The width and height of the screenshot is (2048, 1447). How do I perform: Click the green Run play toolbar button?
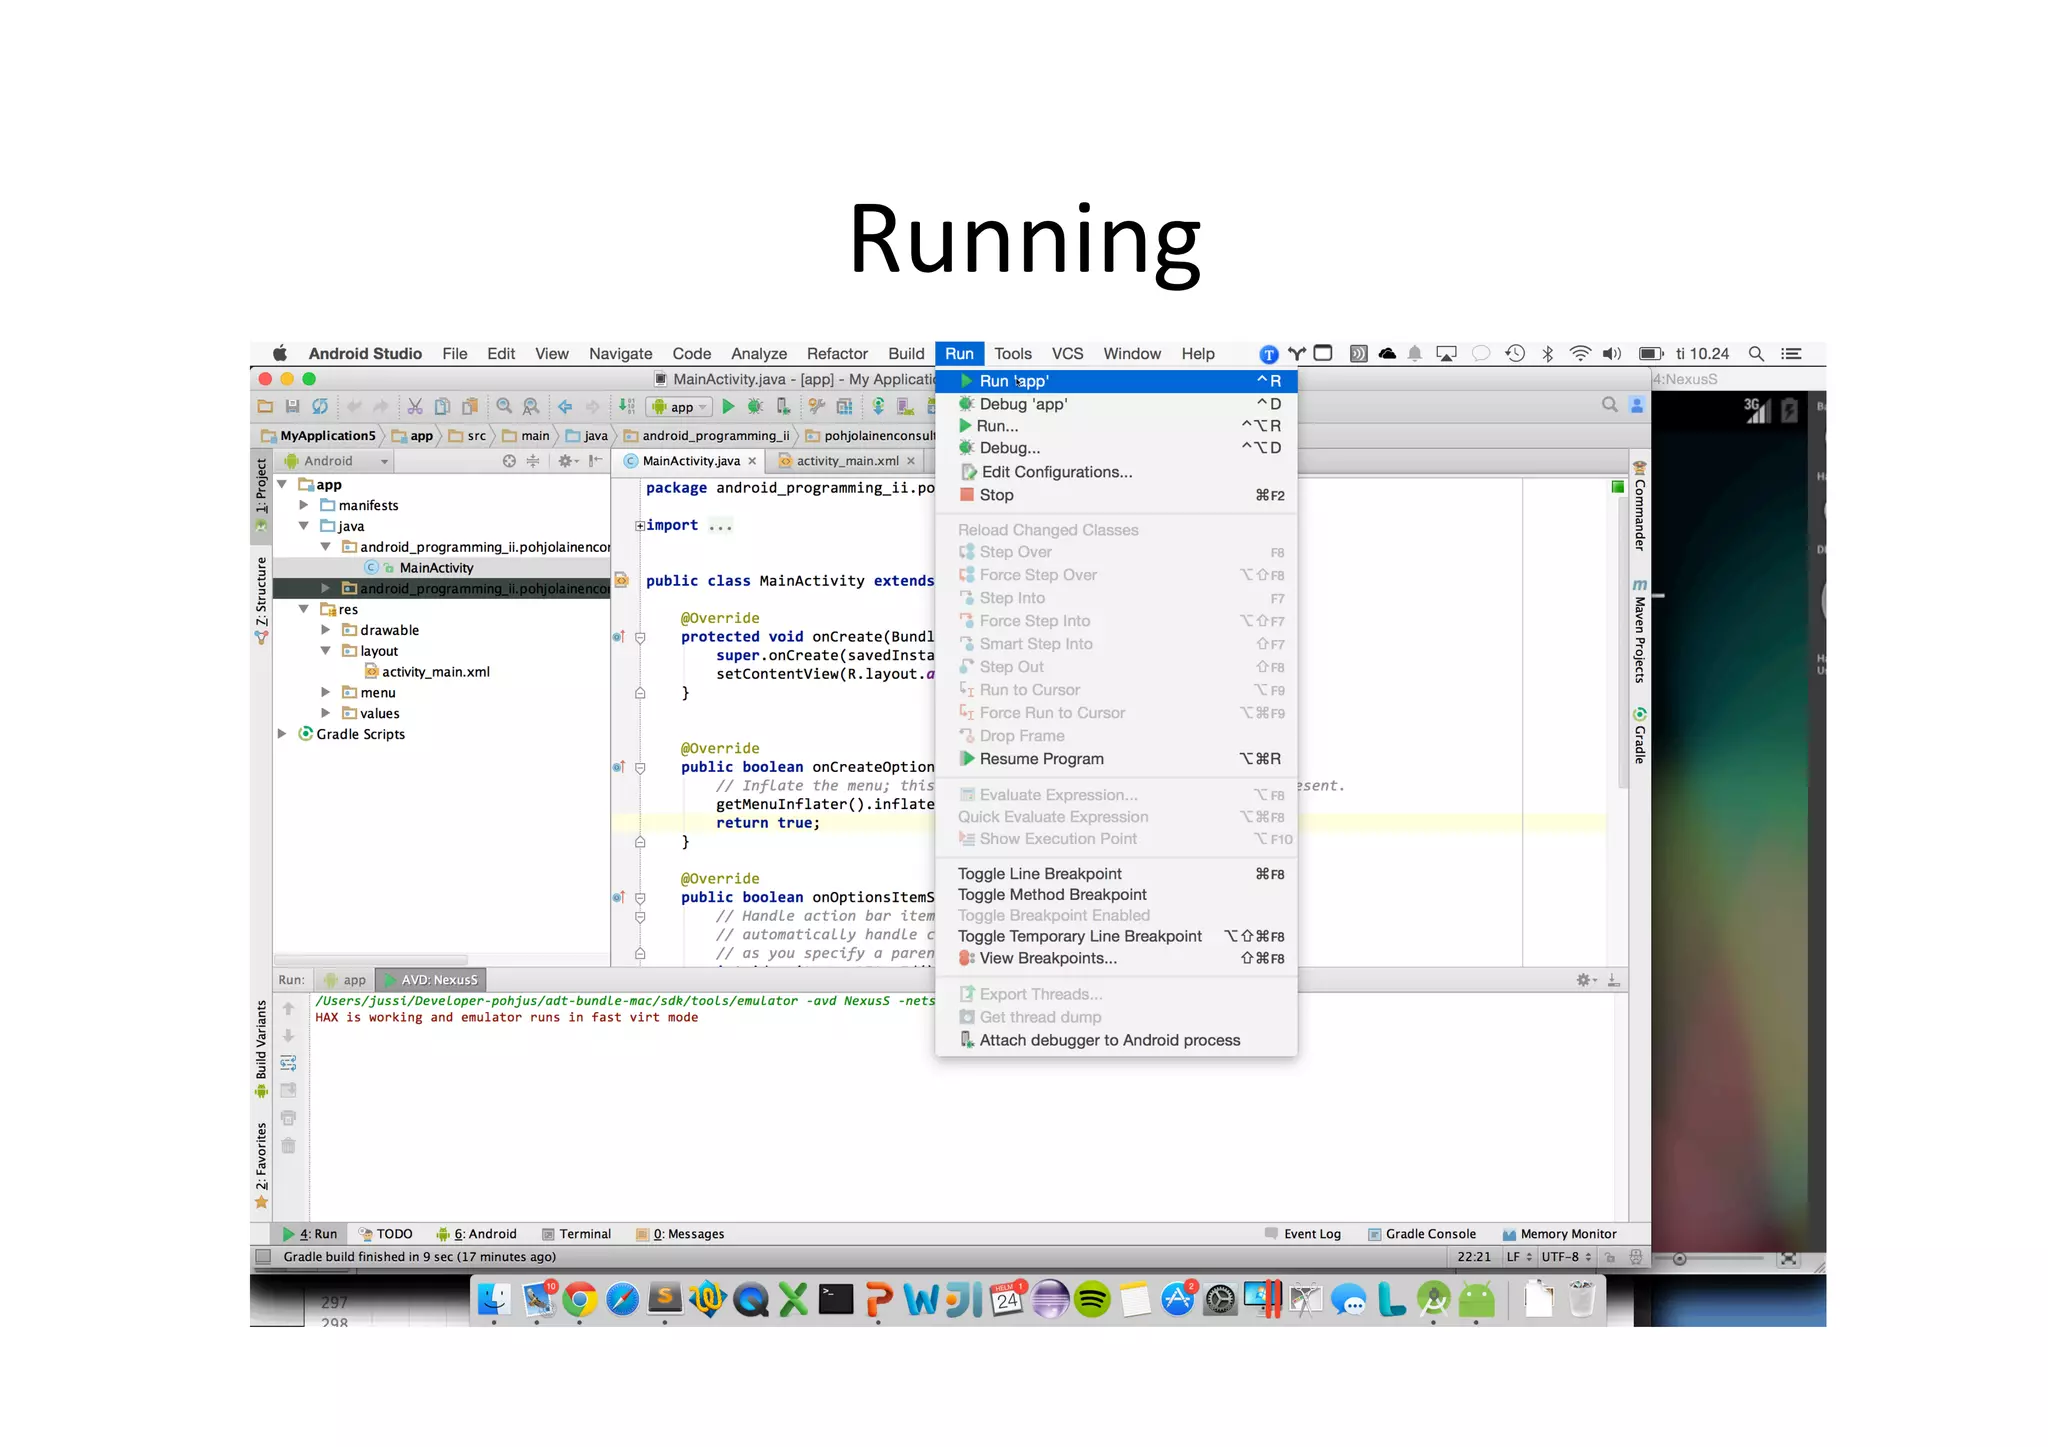coord(728,406)
